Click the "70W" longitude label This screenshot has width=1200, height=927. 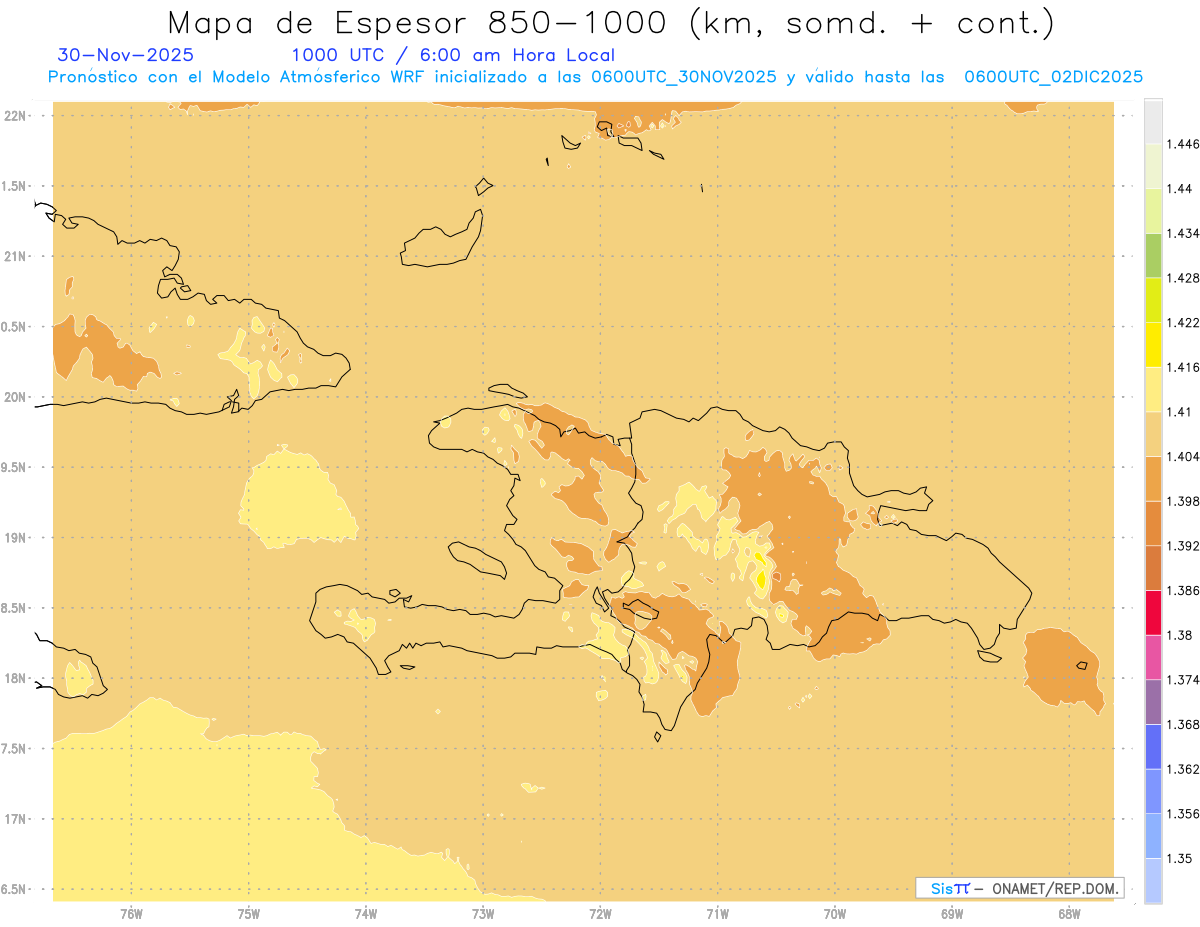pyautogui.click(x=835, y=914)
